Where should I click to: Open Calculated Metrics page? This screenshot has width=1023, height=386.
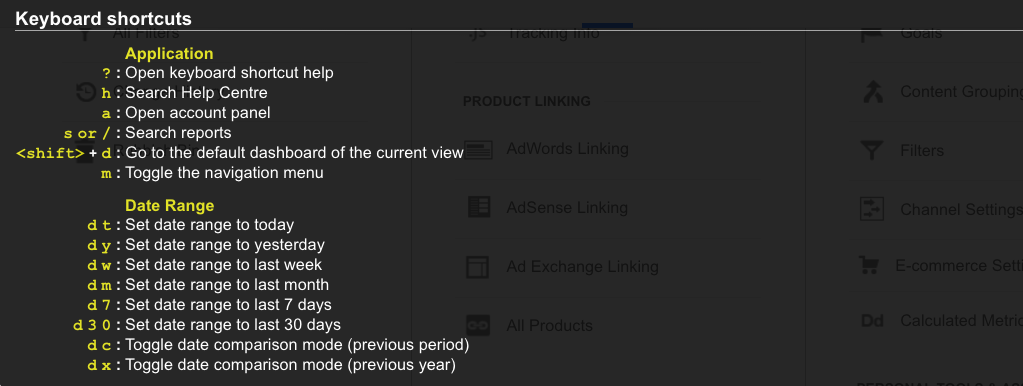click(962, 321)
